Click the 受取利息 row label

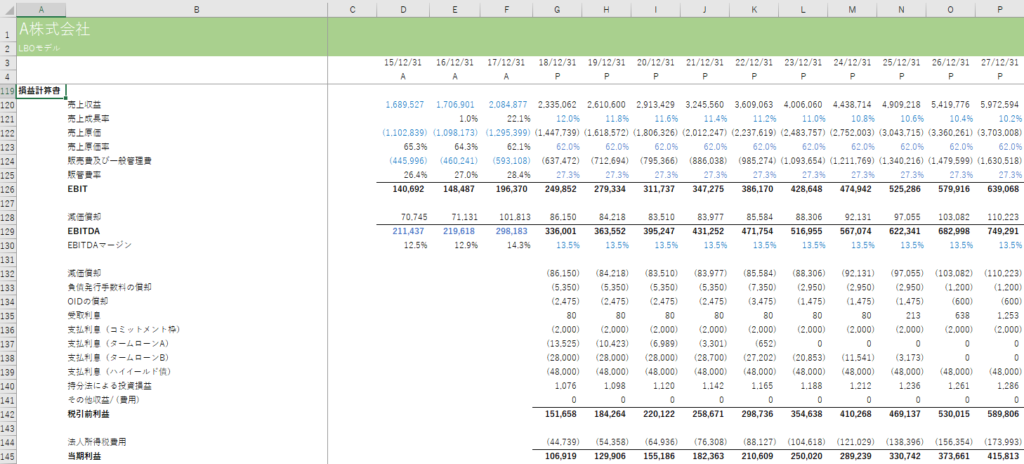point(84,314)
